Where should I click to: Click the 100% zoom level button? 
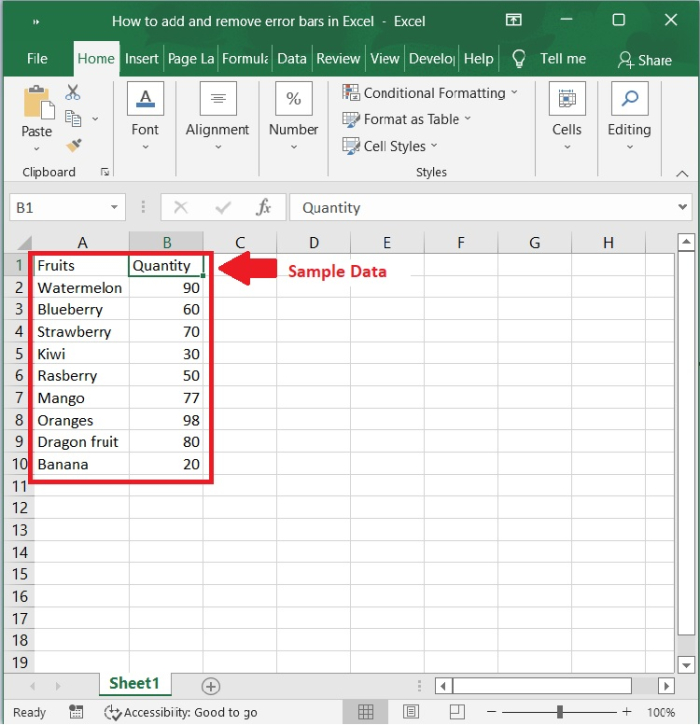point(661,712)
